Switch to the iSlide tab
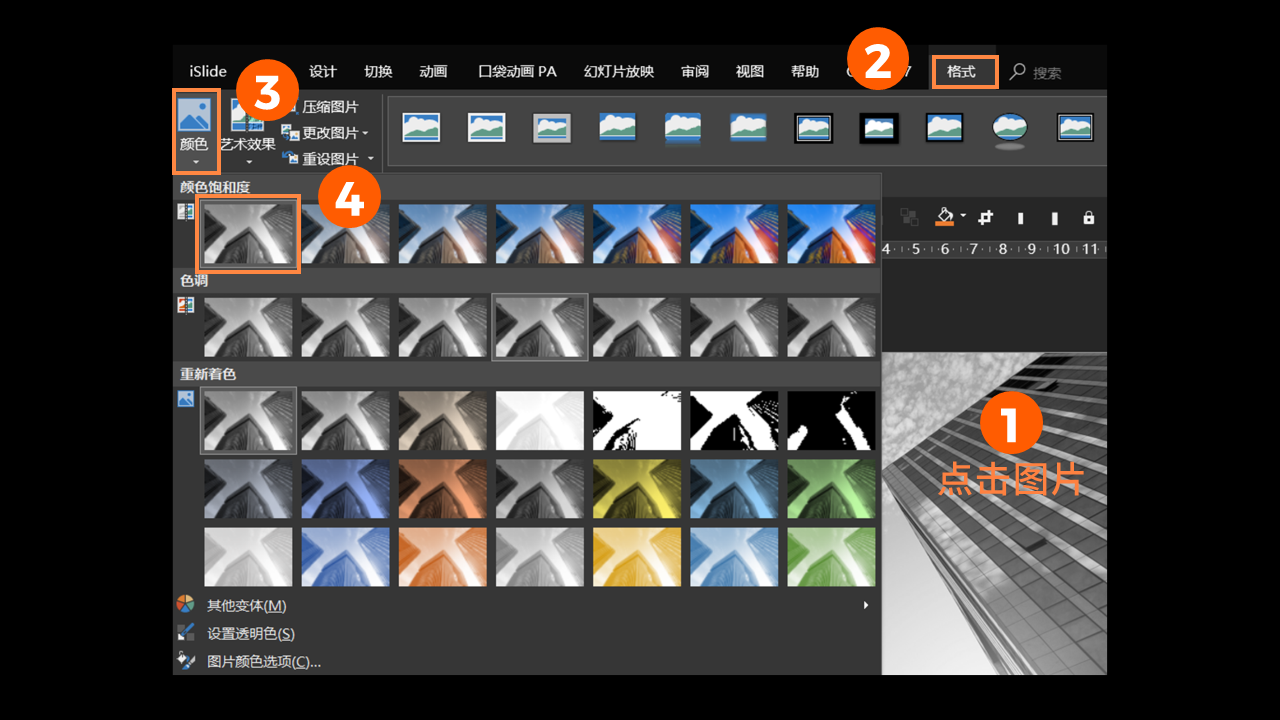Image resolution: width=1280 pixels, height=720 pixels. 208,72
